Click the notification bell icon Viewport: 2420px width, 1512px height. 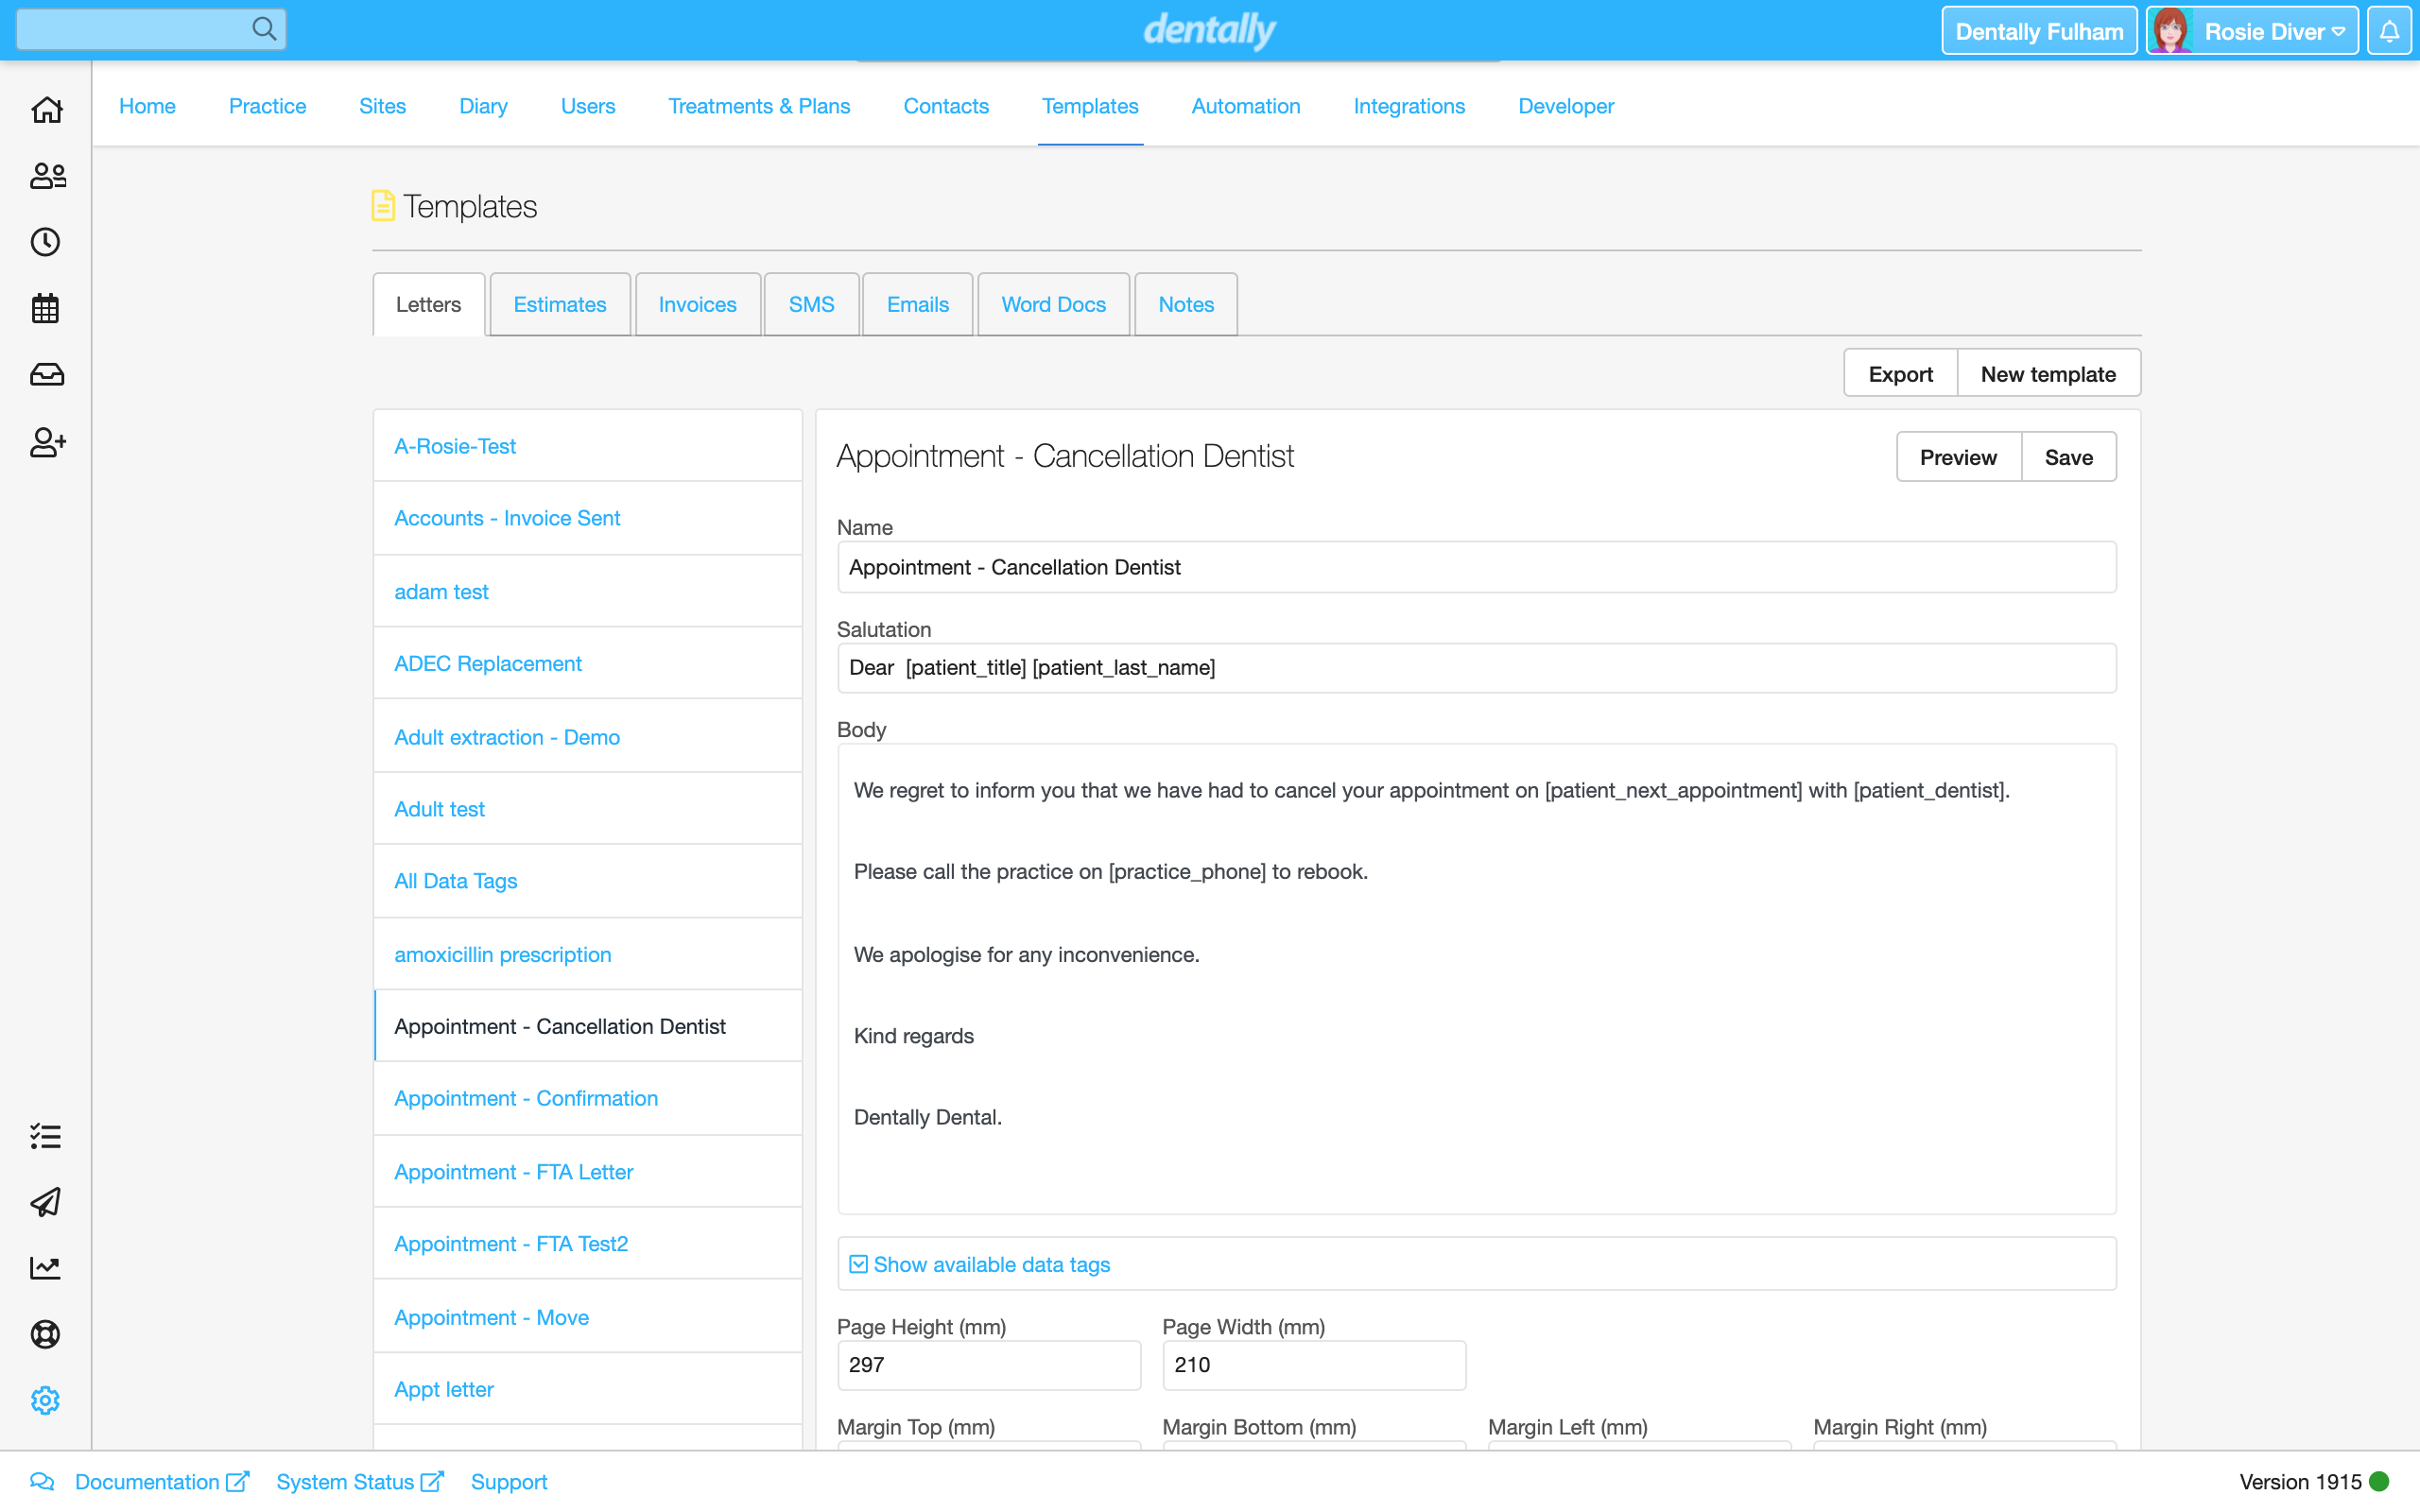2389,31
